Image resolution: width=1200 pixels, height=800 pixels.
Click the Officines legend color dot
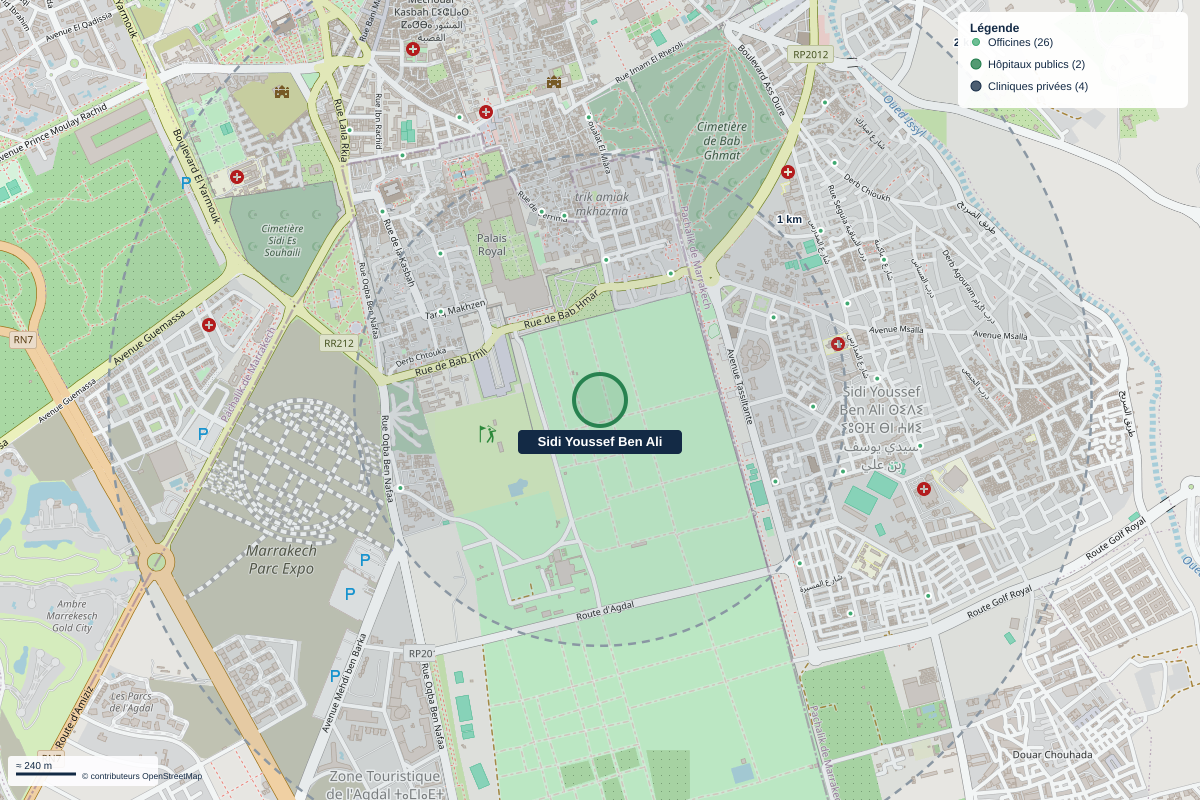976,42
